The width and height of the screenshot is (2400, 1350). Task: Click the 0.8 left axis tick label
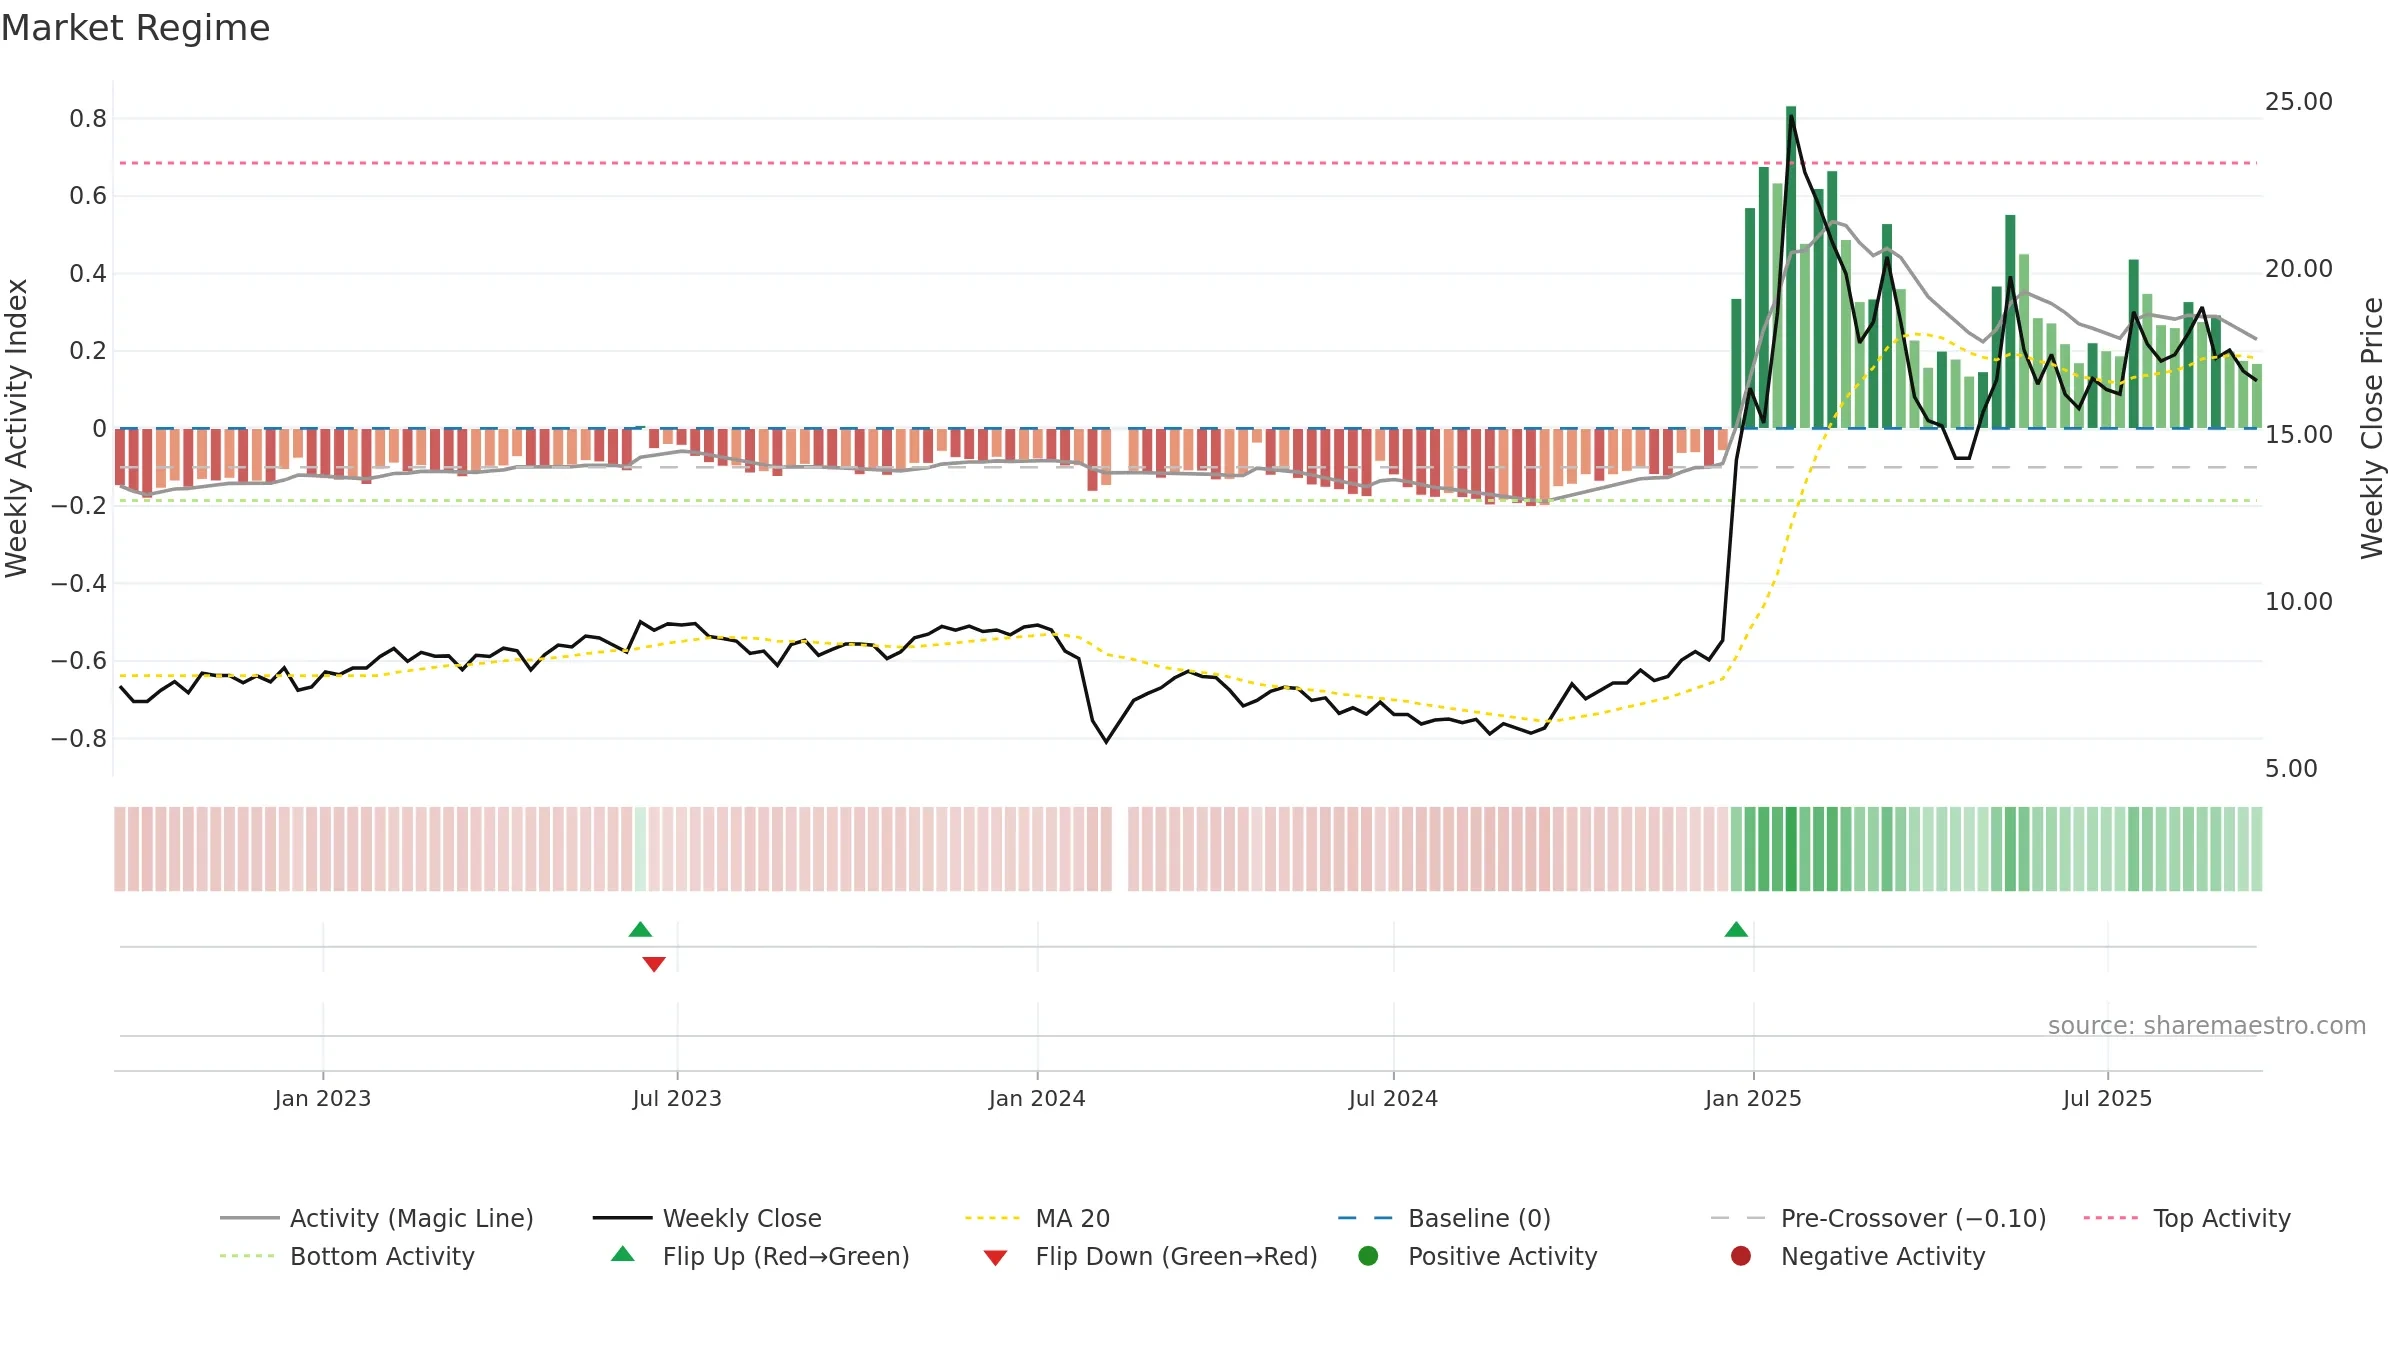pyautogui.click(x=88, y=119)
